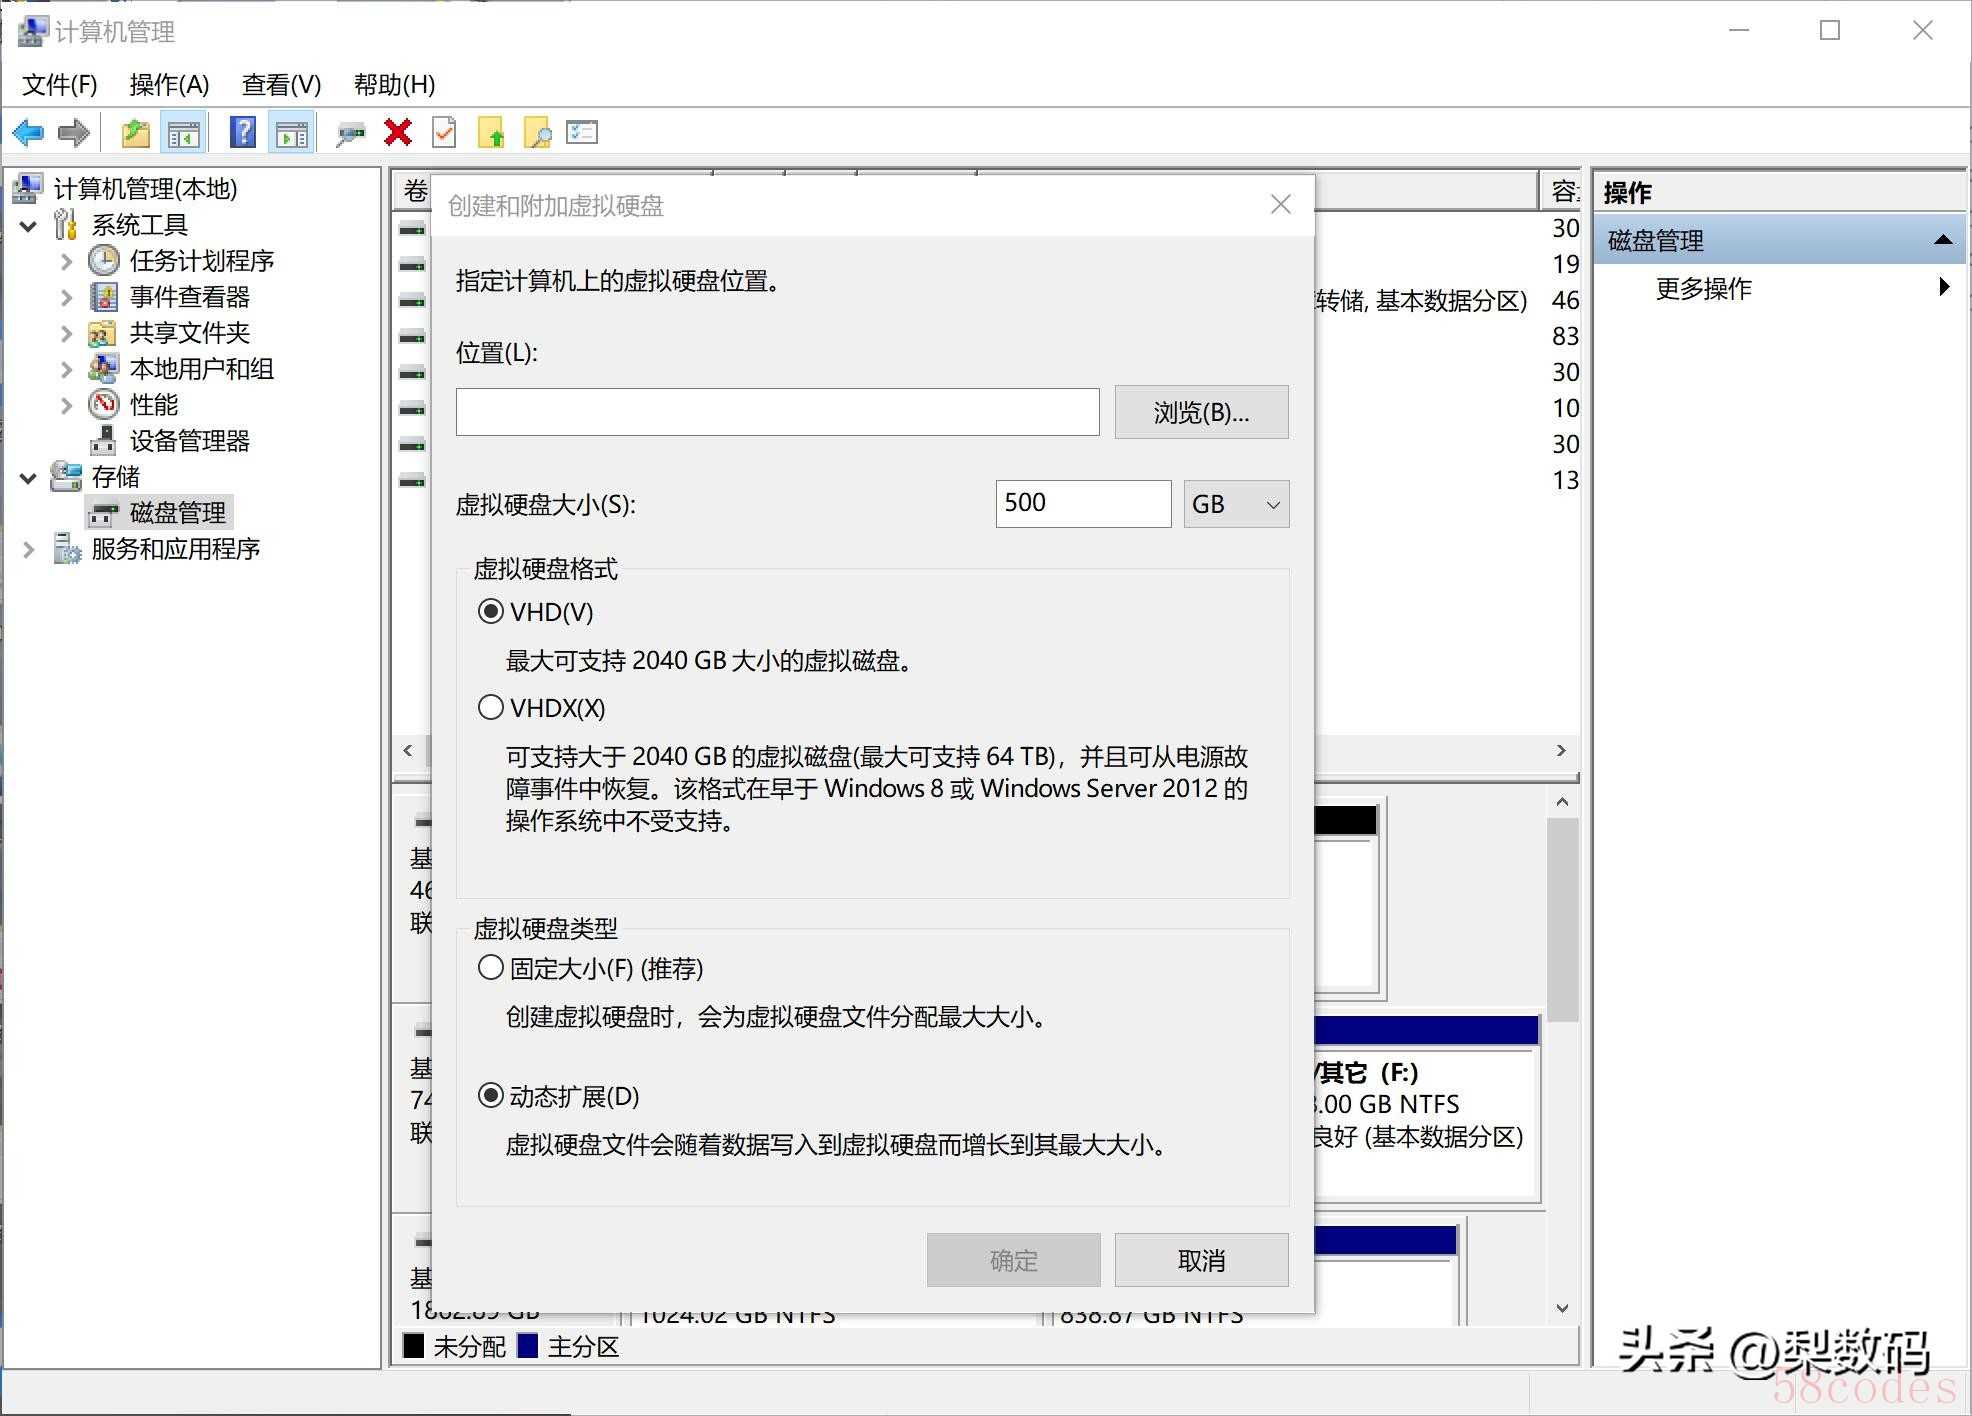
Task: Click the blue Back arrow in toolbar
Action: (28, 133)
